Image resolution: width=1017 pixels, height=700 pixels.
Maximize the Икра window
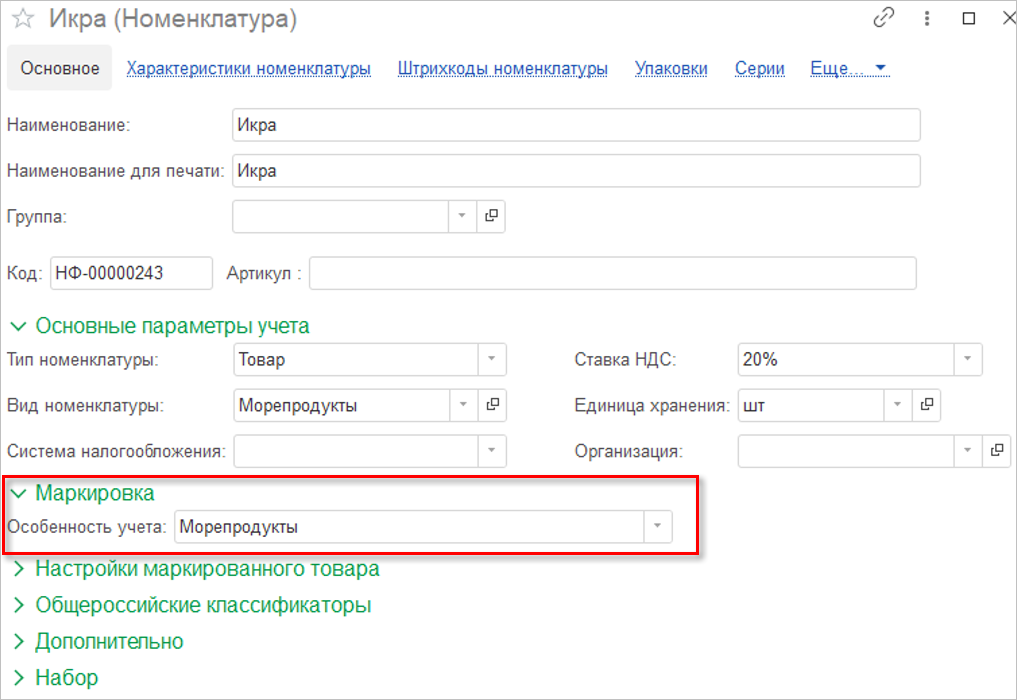pos(969,18)
